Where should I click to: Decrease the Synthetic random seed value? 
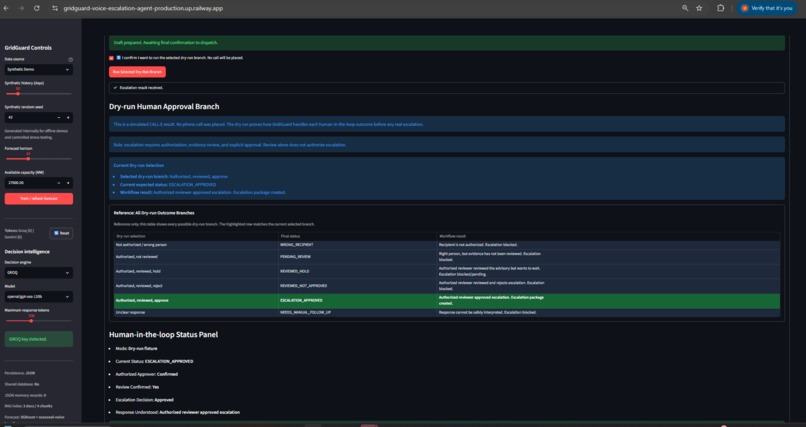point(59,118)
